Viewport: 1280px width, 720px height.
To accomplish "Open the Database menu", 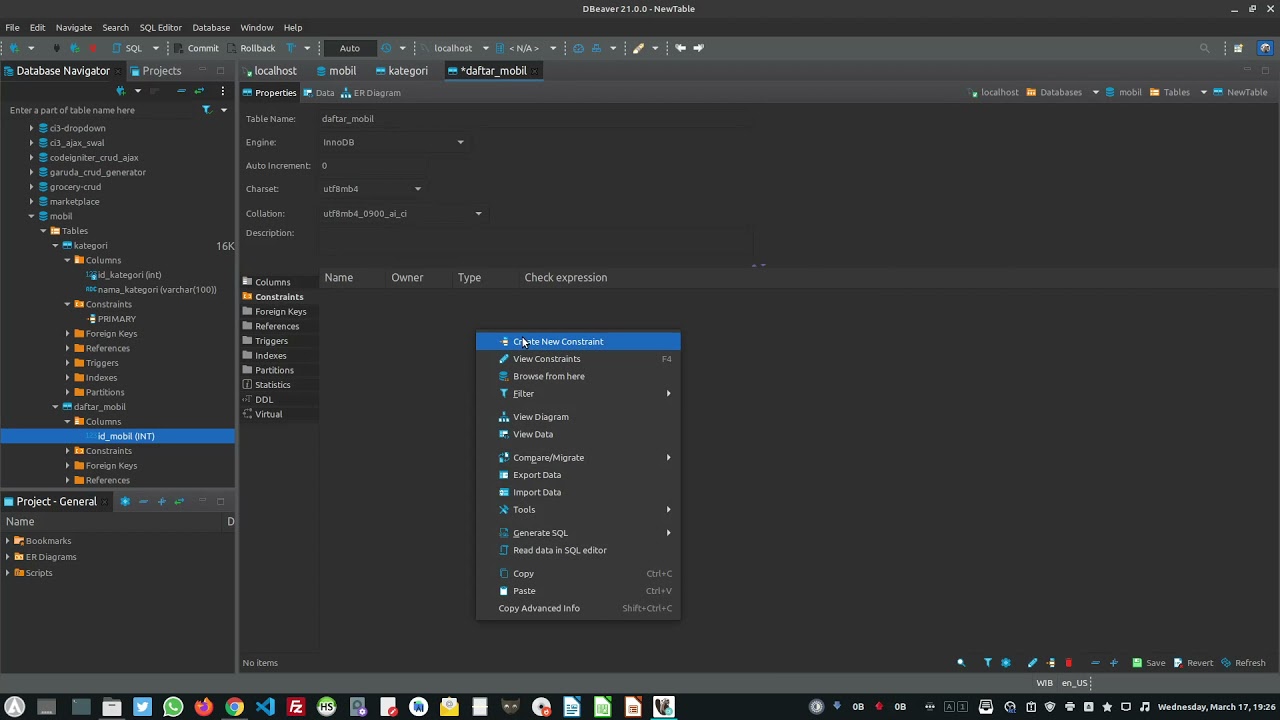I will pyautogui.click(x=211, y=27).
